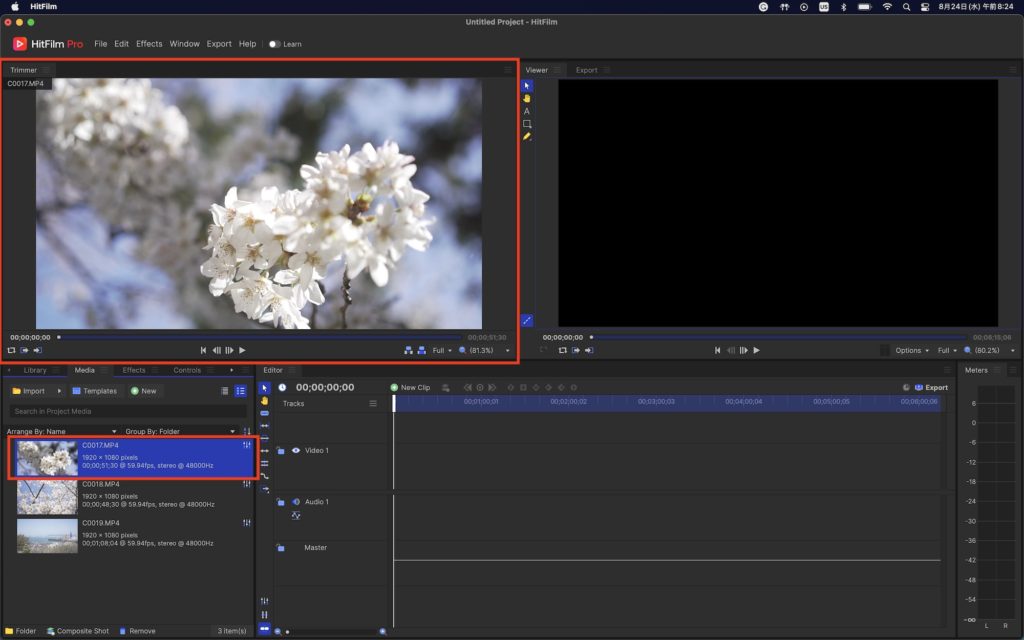The height and width of the screenshot is (640, 1024).
Task: Switch to the Effects panel tab
Action: (x=134, y=370)
